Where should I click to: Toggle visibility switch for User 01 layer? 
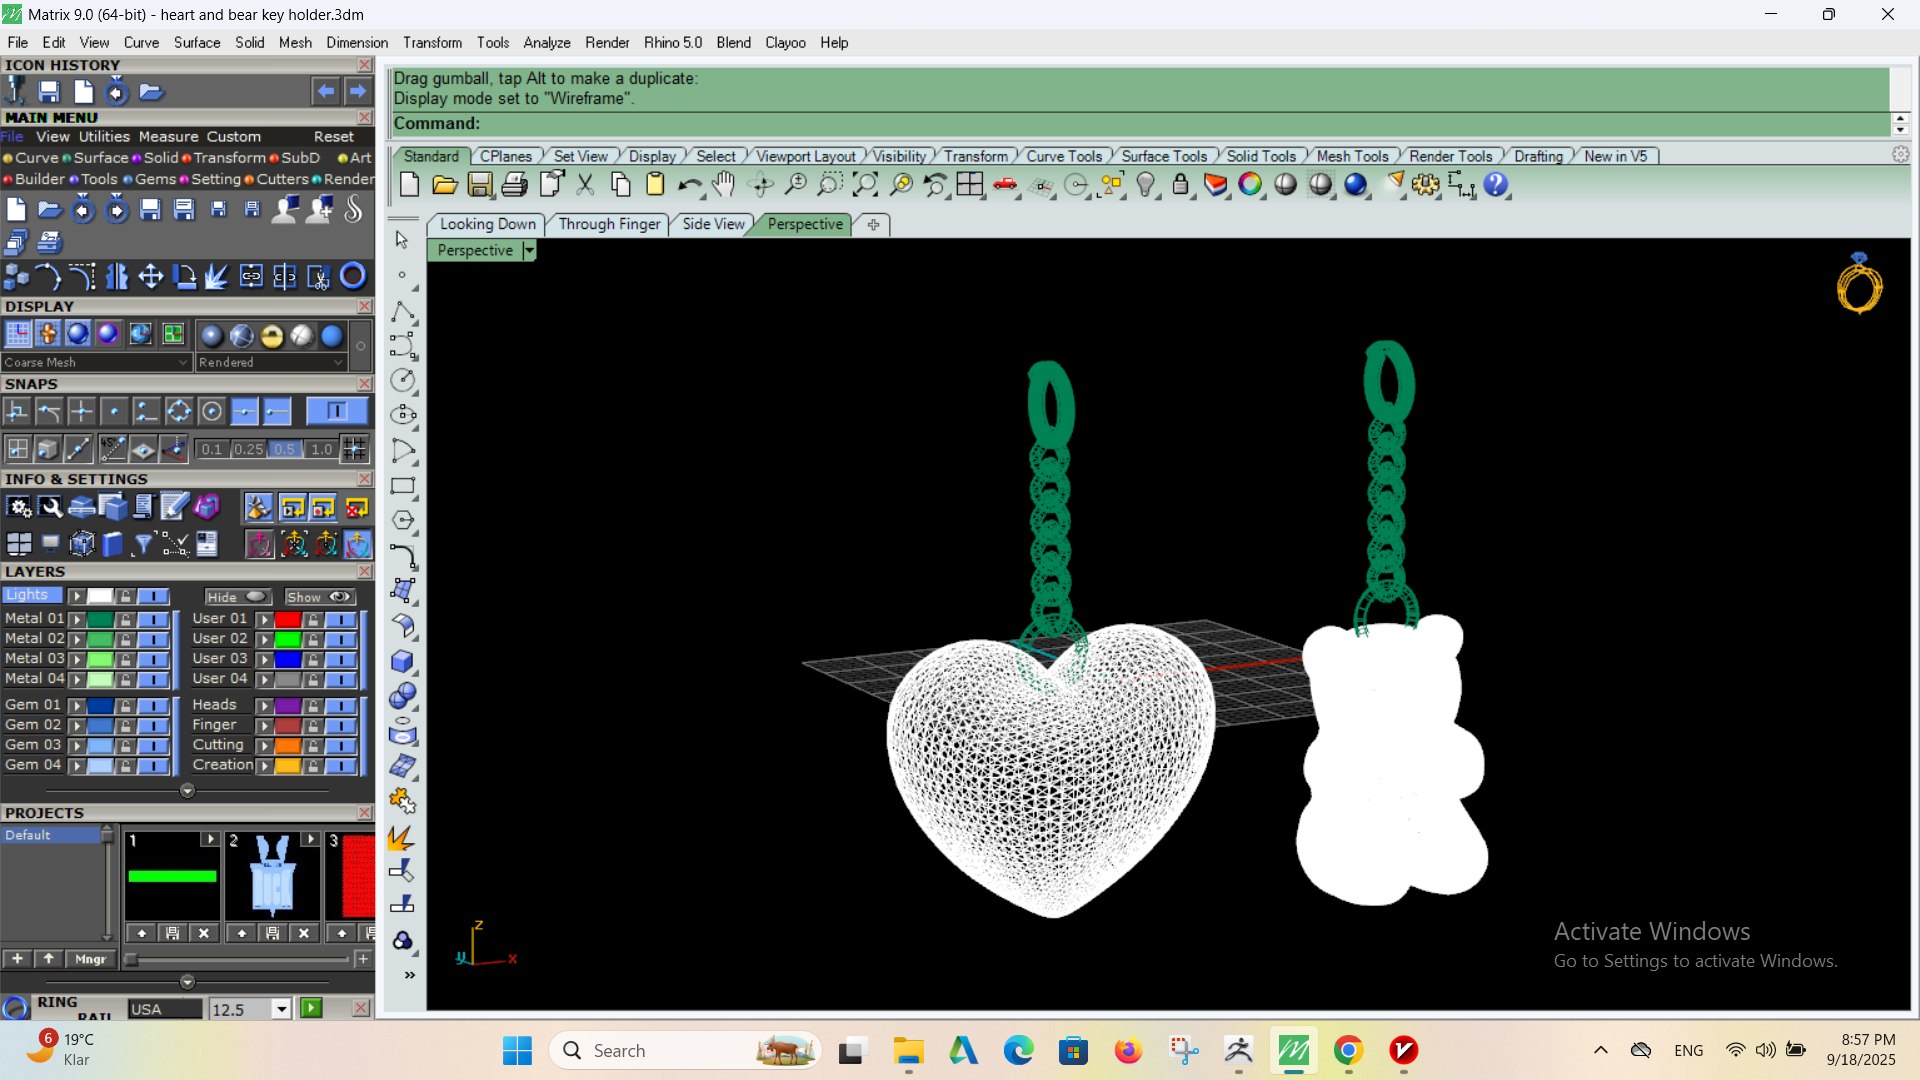[341, 619]
